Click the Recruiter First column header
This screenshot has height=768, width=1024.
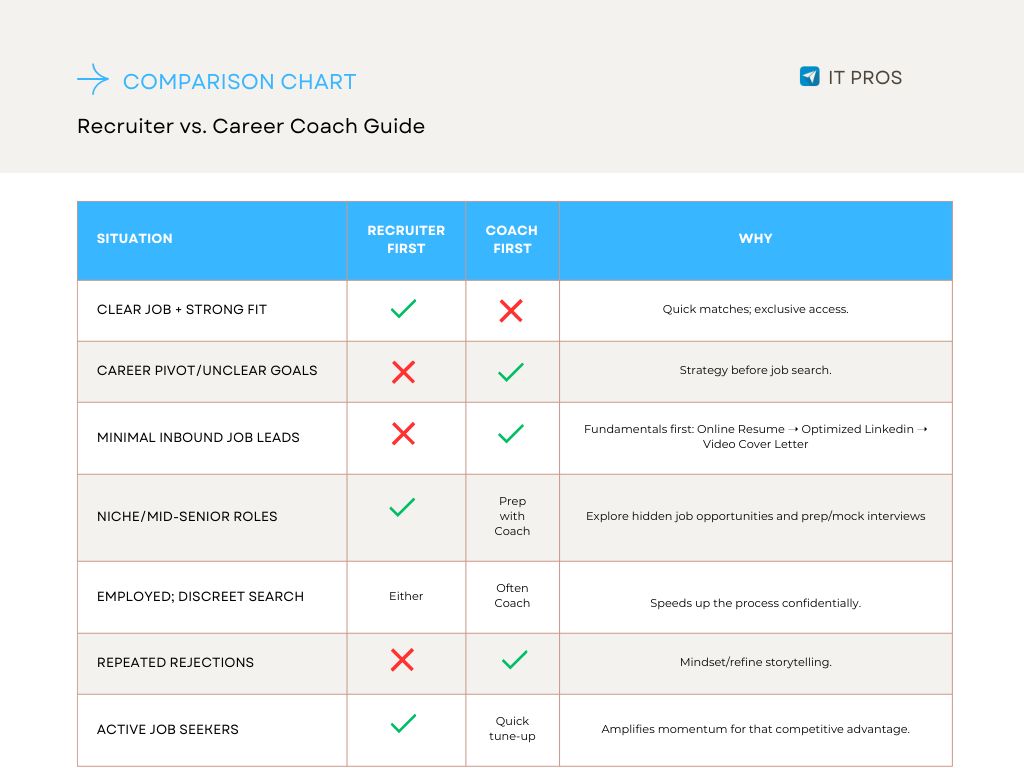[x=406, y=239]
